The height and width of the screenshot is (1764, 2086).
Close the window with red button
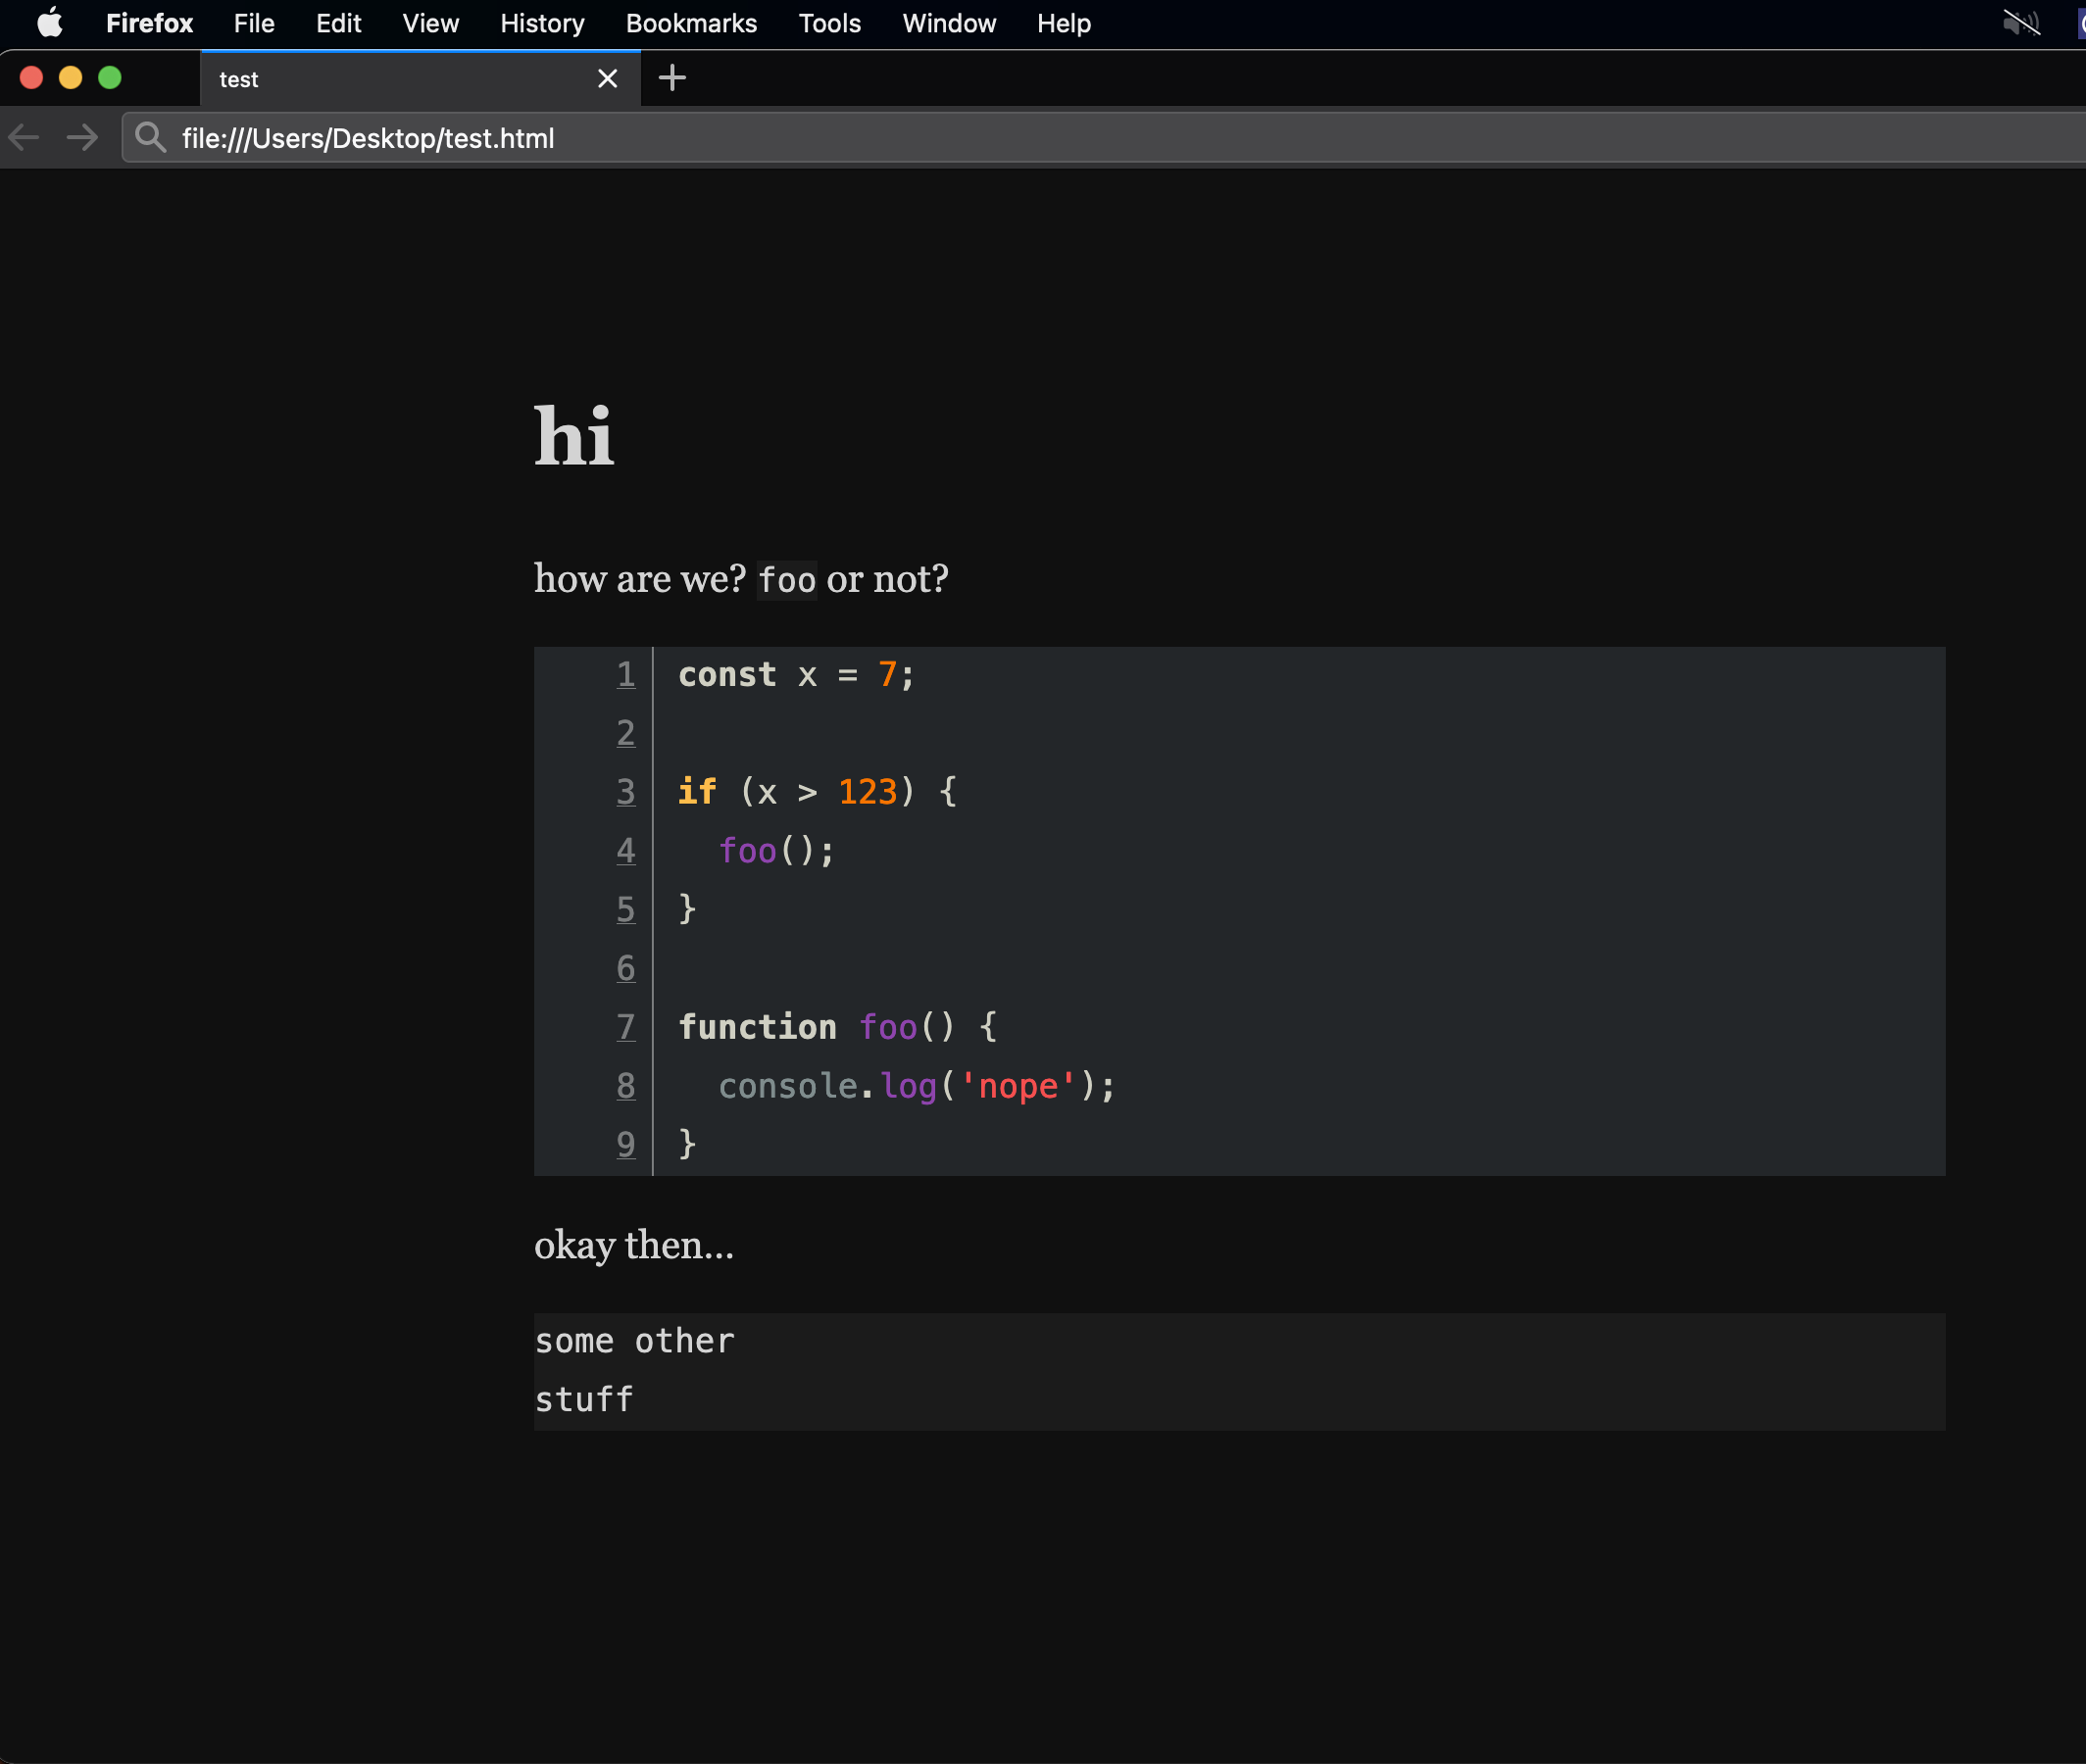(x=31, y=78)
